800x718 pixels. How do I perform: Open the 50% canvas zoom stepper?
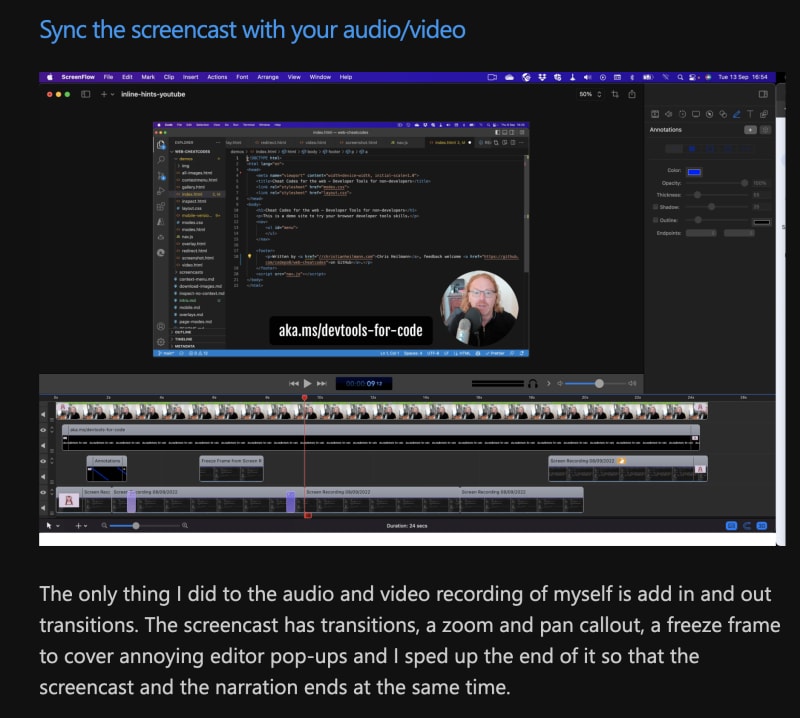pyautogui.click(x=599, y=94)
